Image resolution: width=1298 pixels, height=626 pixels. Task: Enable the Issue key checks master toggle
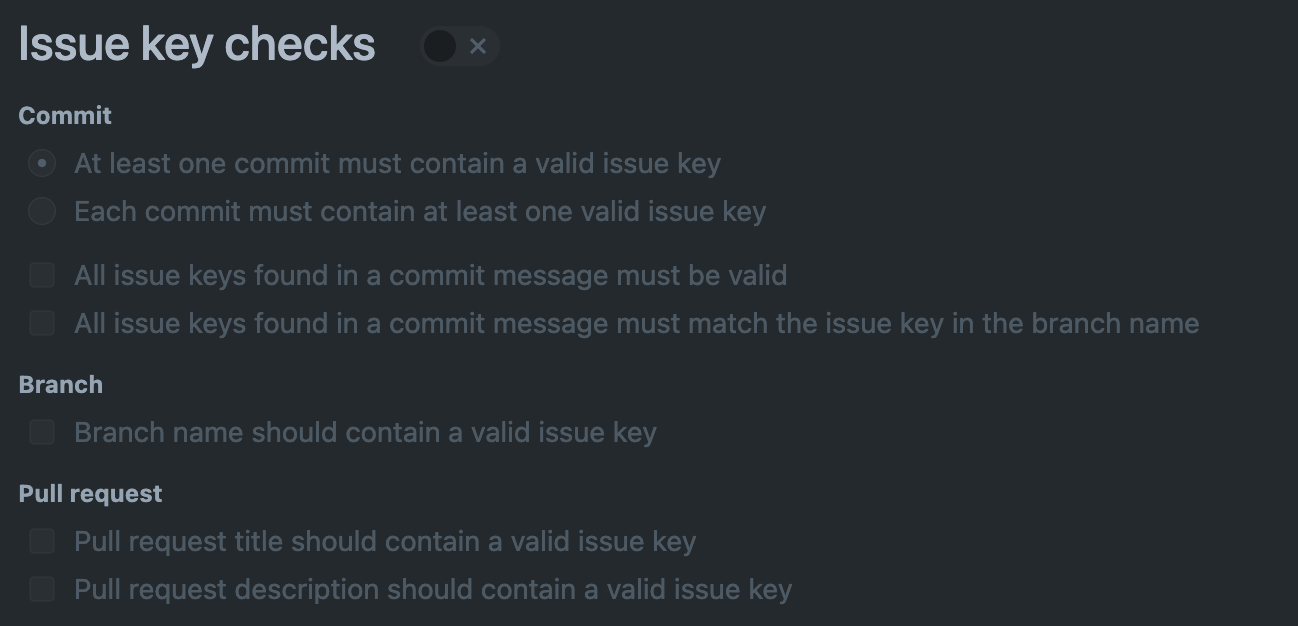point(459,46)
